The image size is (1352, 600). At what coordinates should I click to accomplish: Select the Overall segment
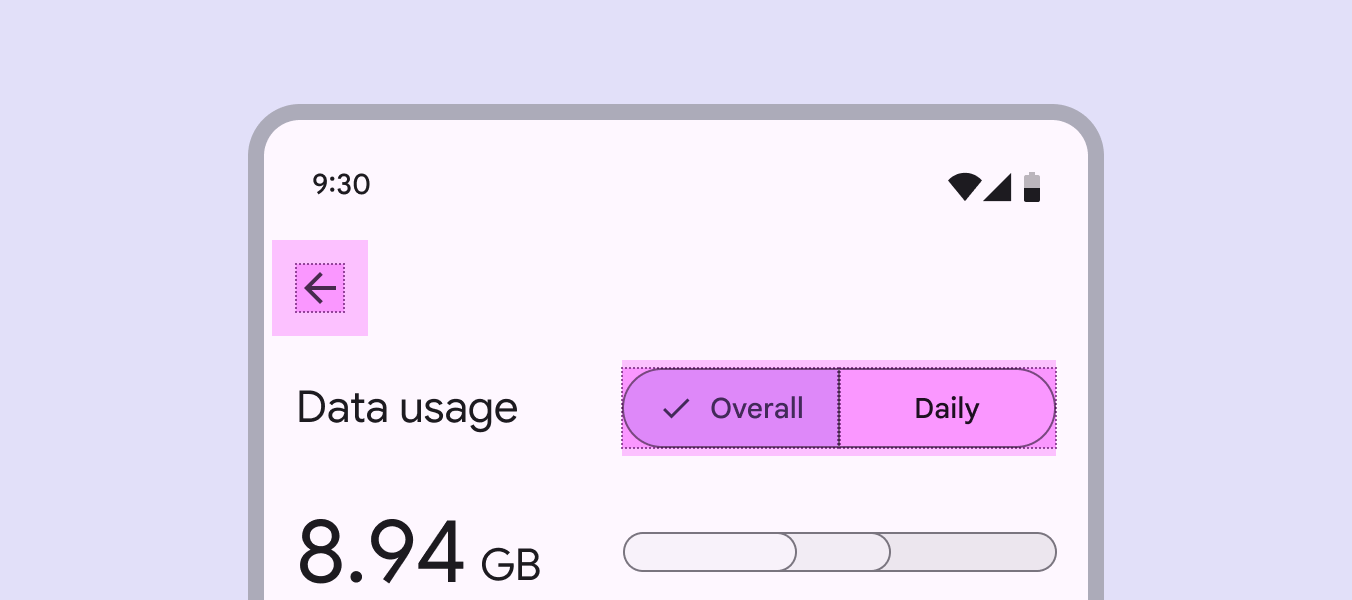[731, 408]
